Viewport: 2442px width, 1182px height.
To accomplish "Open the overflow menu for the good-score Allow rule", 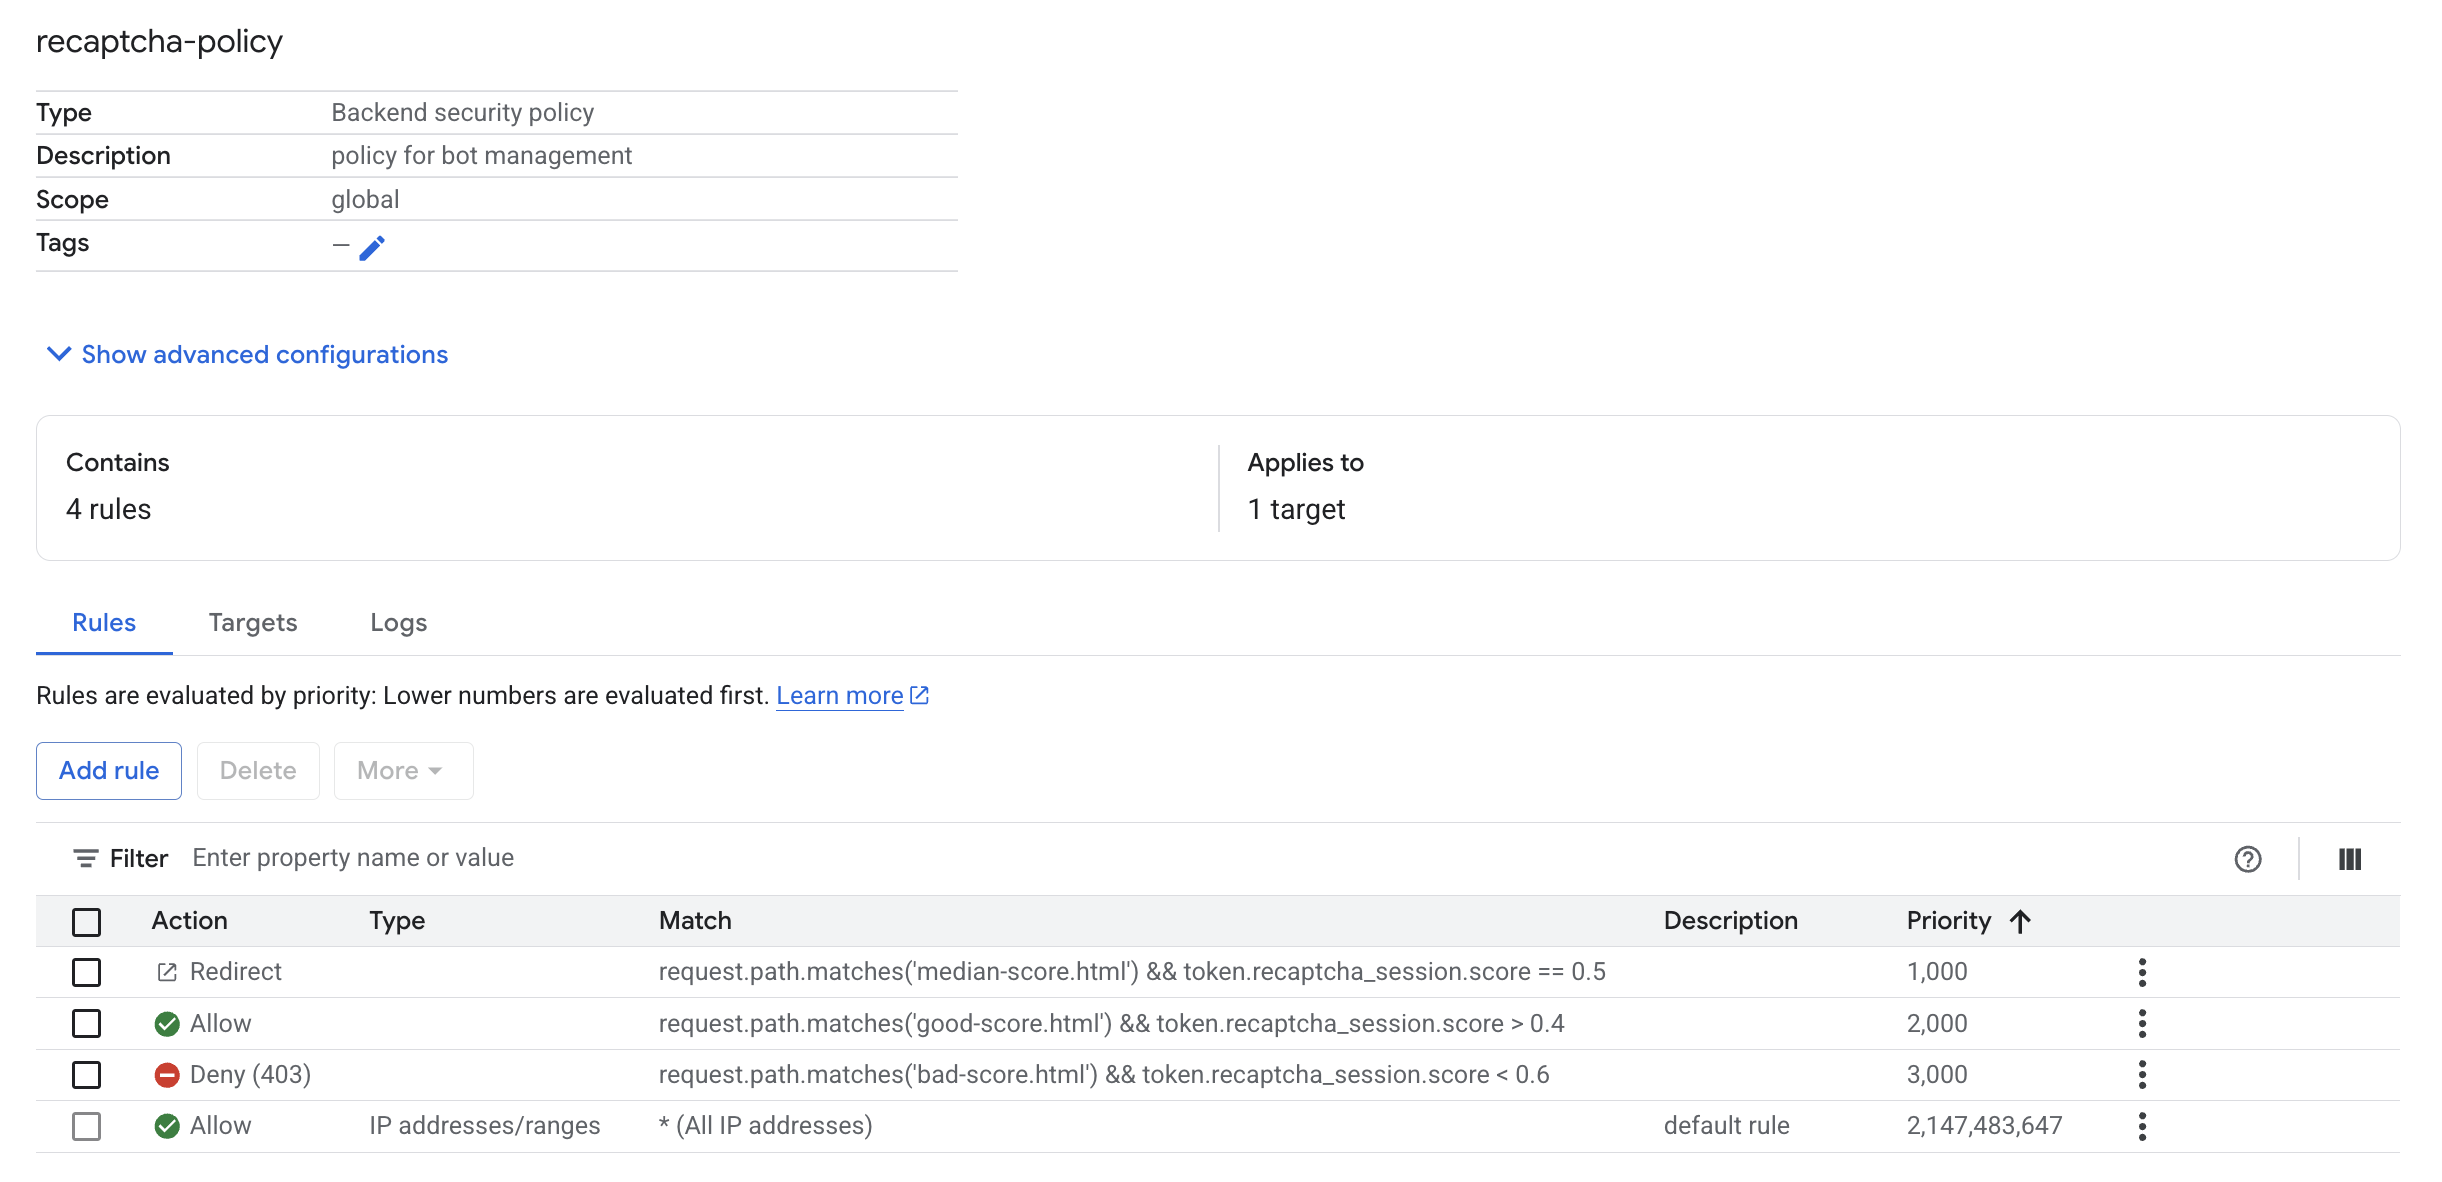I will pos(2142,1023).
